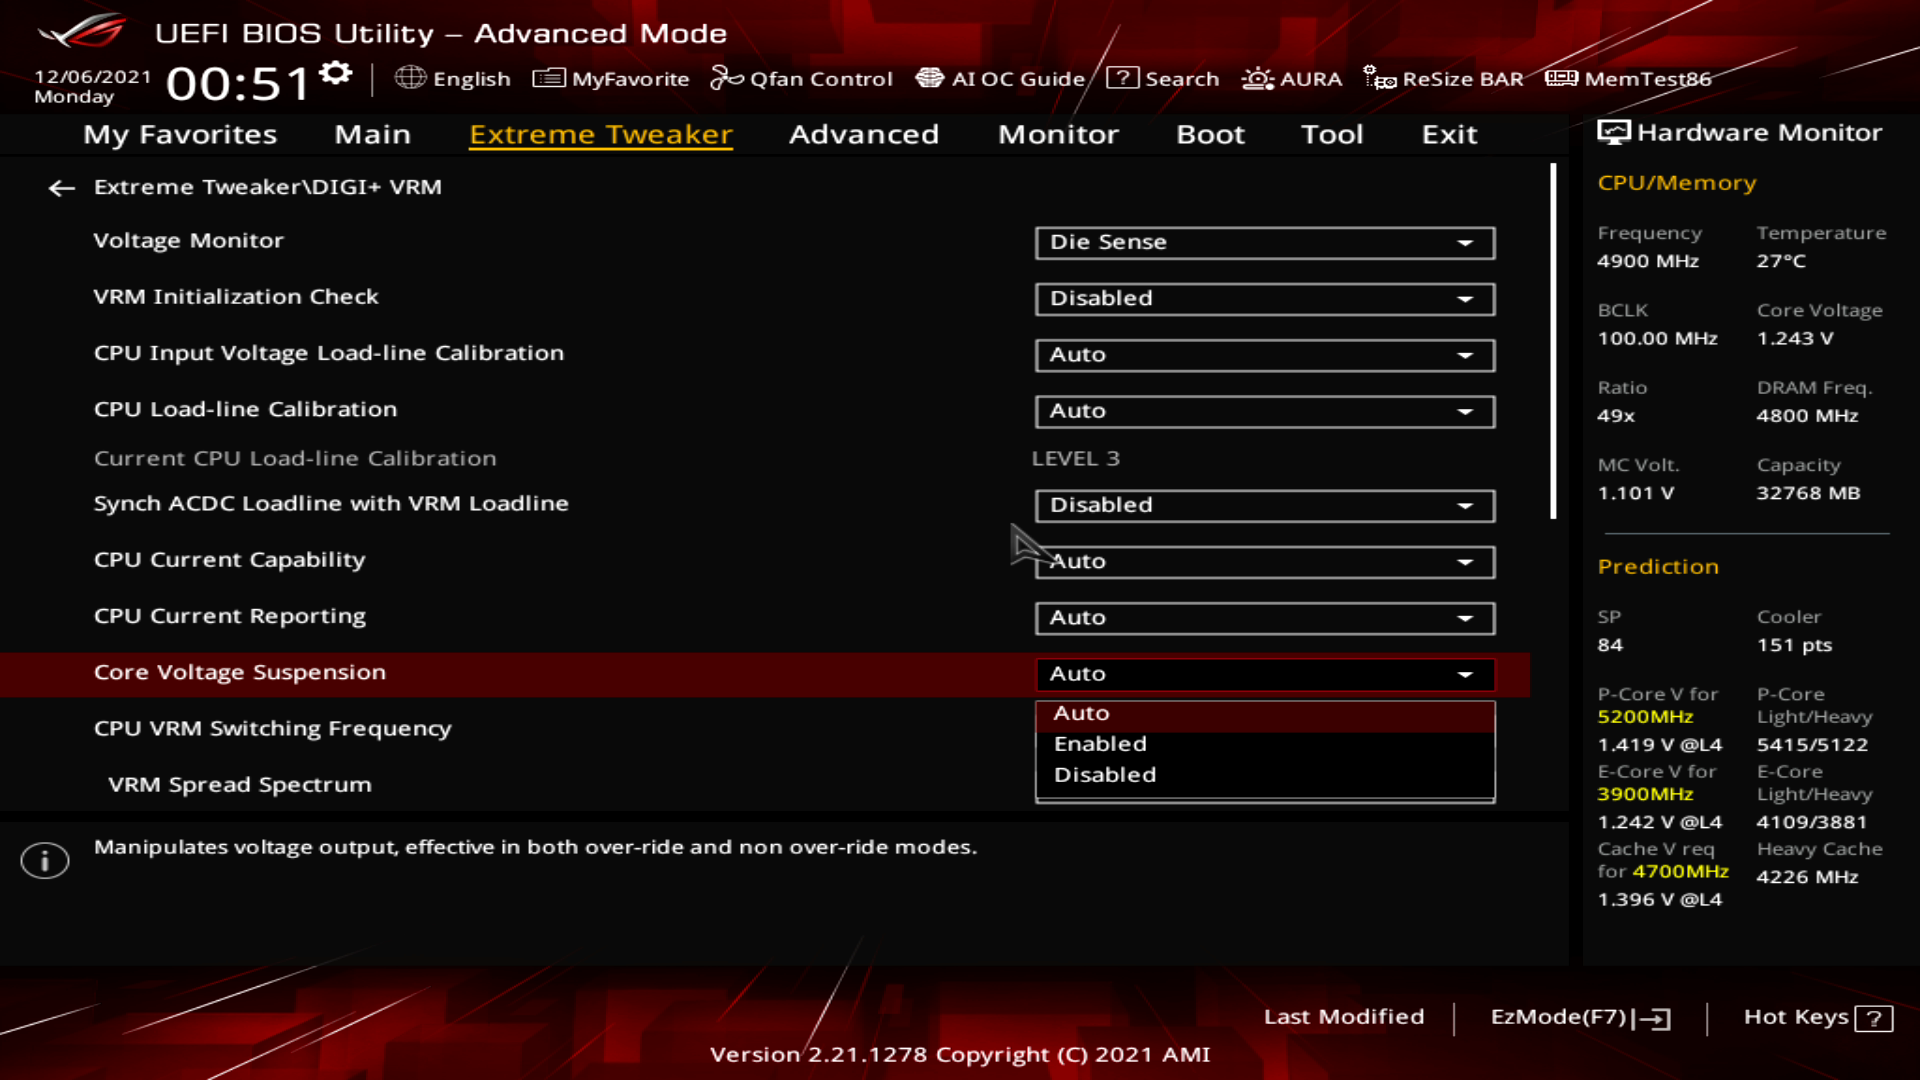Open CPU Load-line Calibration dropdown
This screenshot has height=1080, width=1920.
coord(1264,411)
